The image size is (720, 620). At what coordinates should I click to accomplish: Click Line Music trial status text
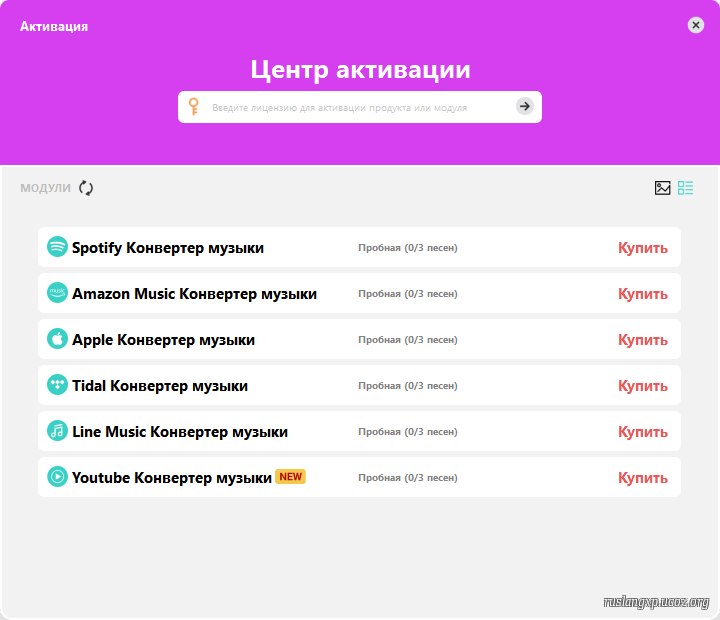[408, 432]
